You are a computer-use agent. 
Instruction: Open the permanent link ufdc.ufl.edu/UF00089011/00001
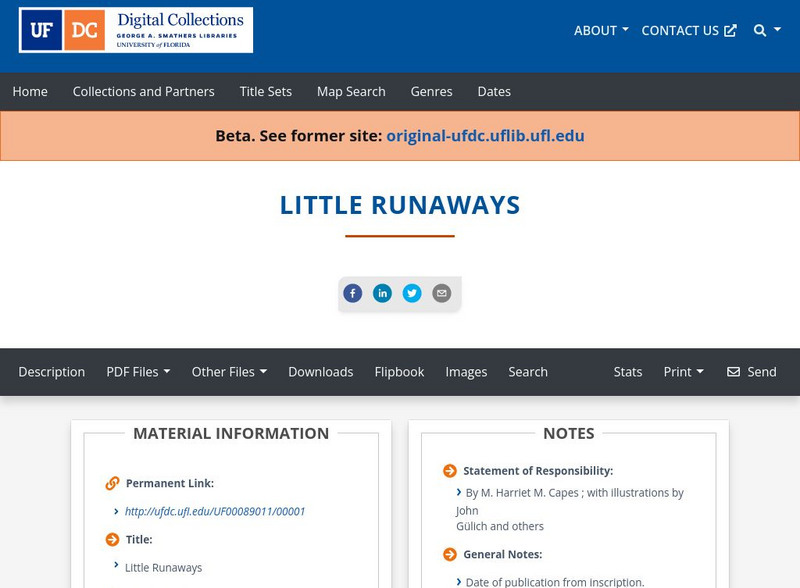point(216,510)
